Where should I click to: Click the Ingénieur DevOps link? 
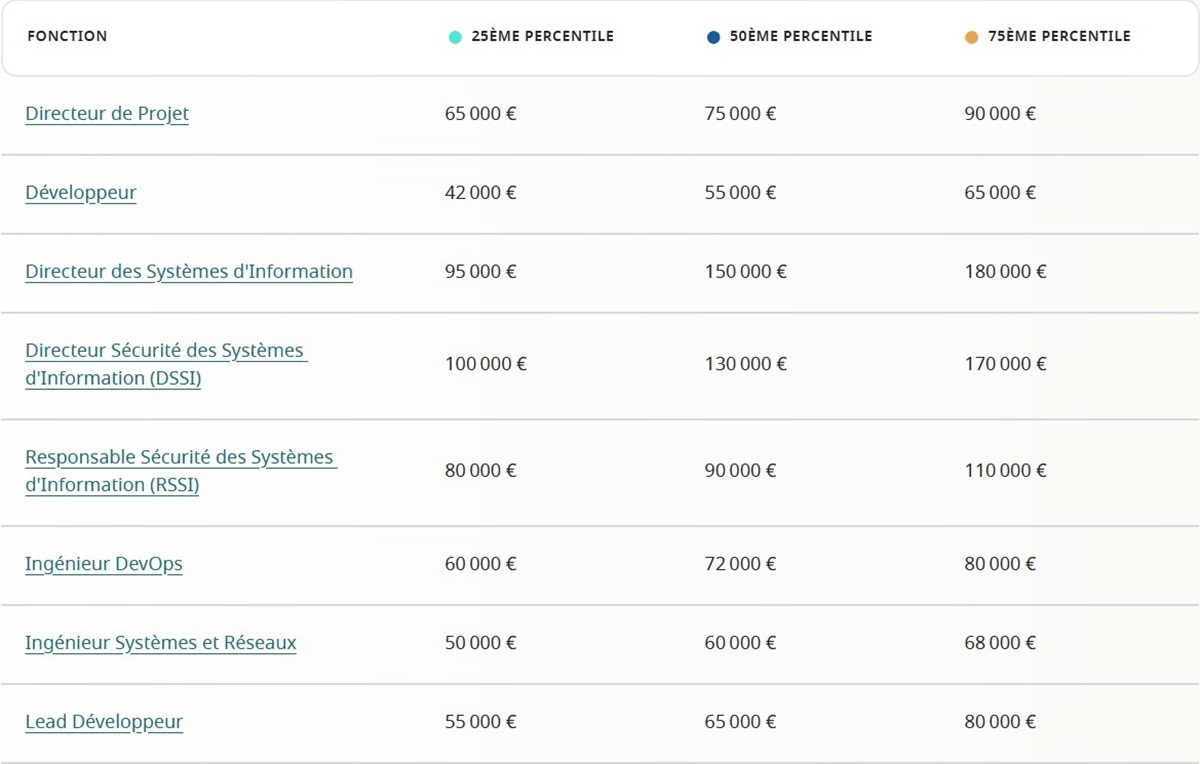coord(104,564)
